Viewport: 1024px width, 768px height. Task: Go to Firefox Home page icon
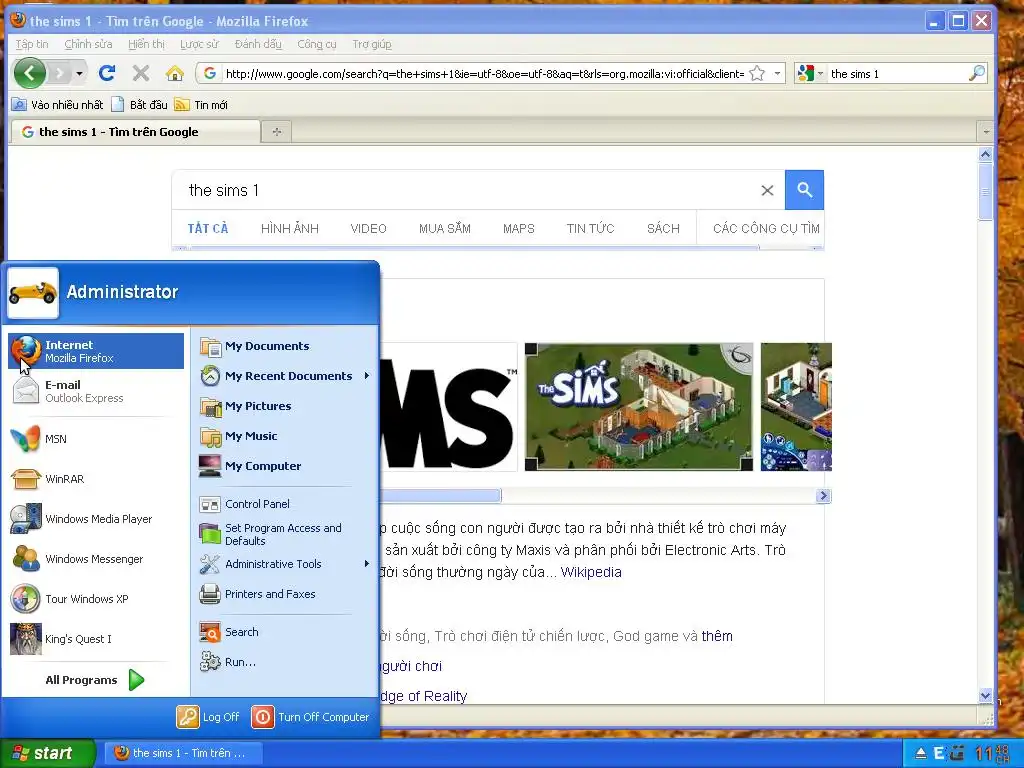point(174,73)
